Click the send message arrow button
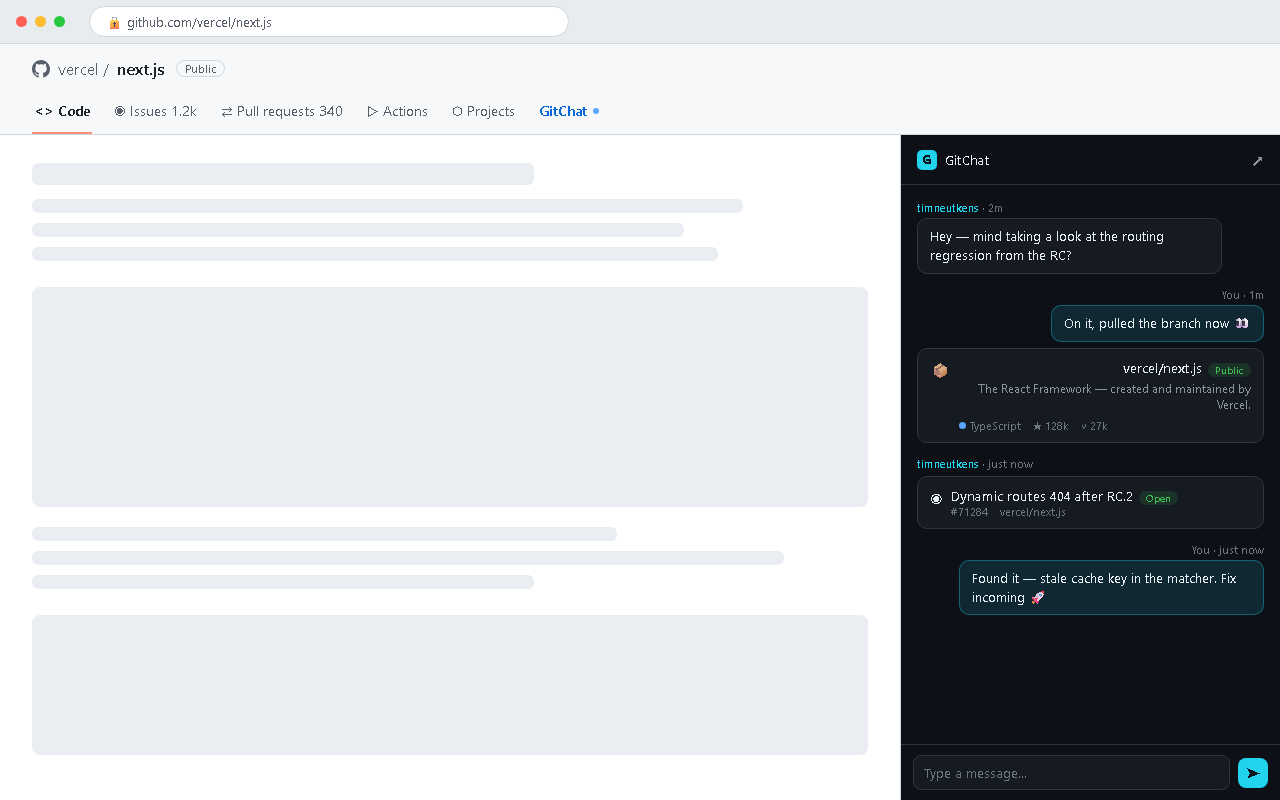The height and width of the screenshot is (800, 1280). (x=1253, y=773)
